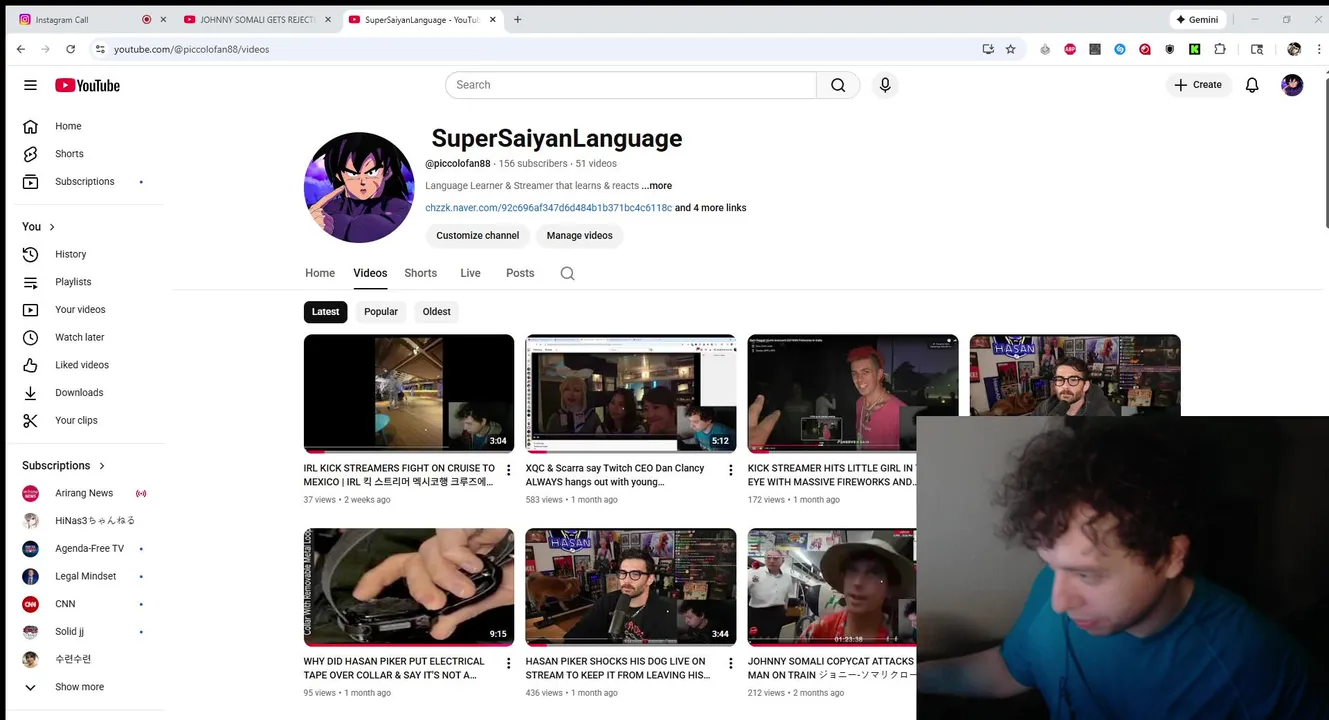This screenshot has height=720, width=1329.
Task: Select the Popular filter chip
Action: click(381, 312)
